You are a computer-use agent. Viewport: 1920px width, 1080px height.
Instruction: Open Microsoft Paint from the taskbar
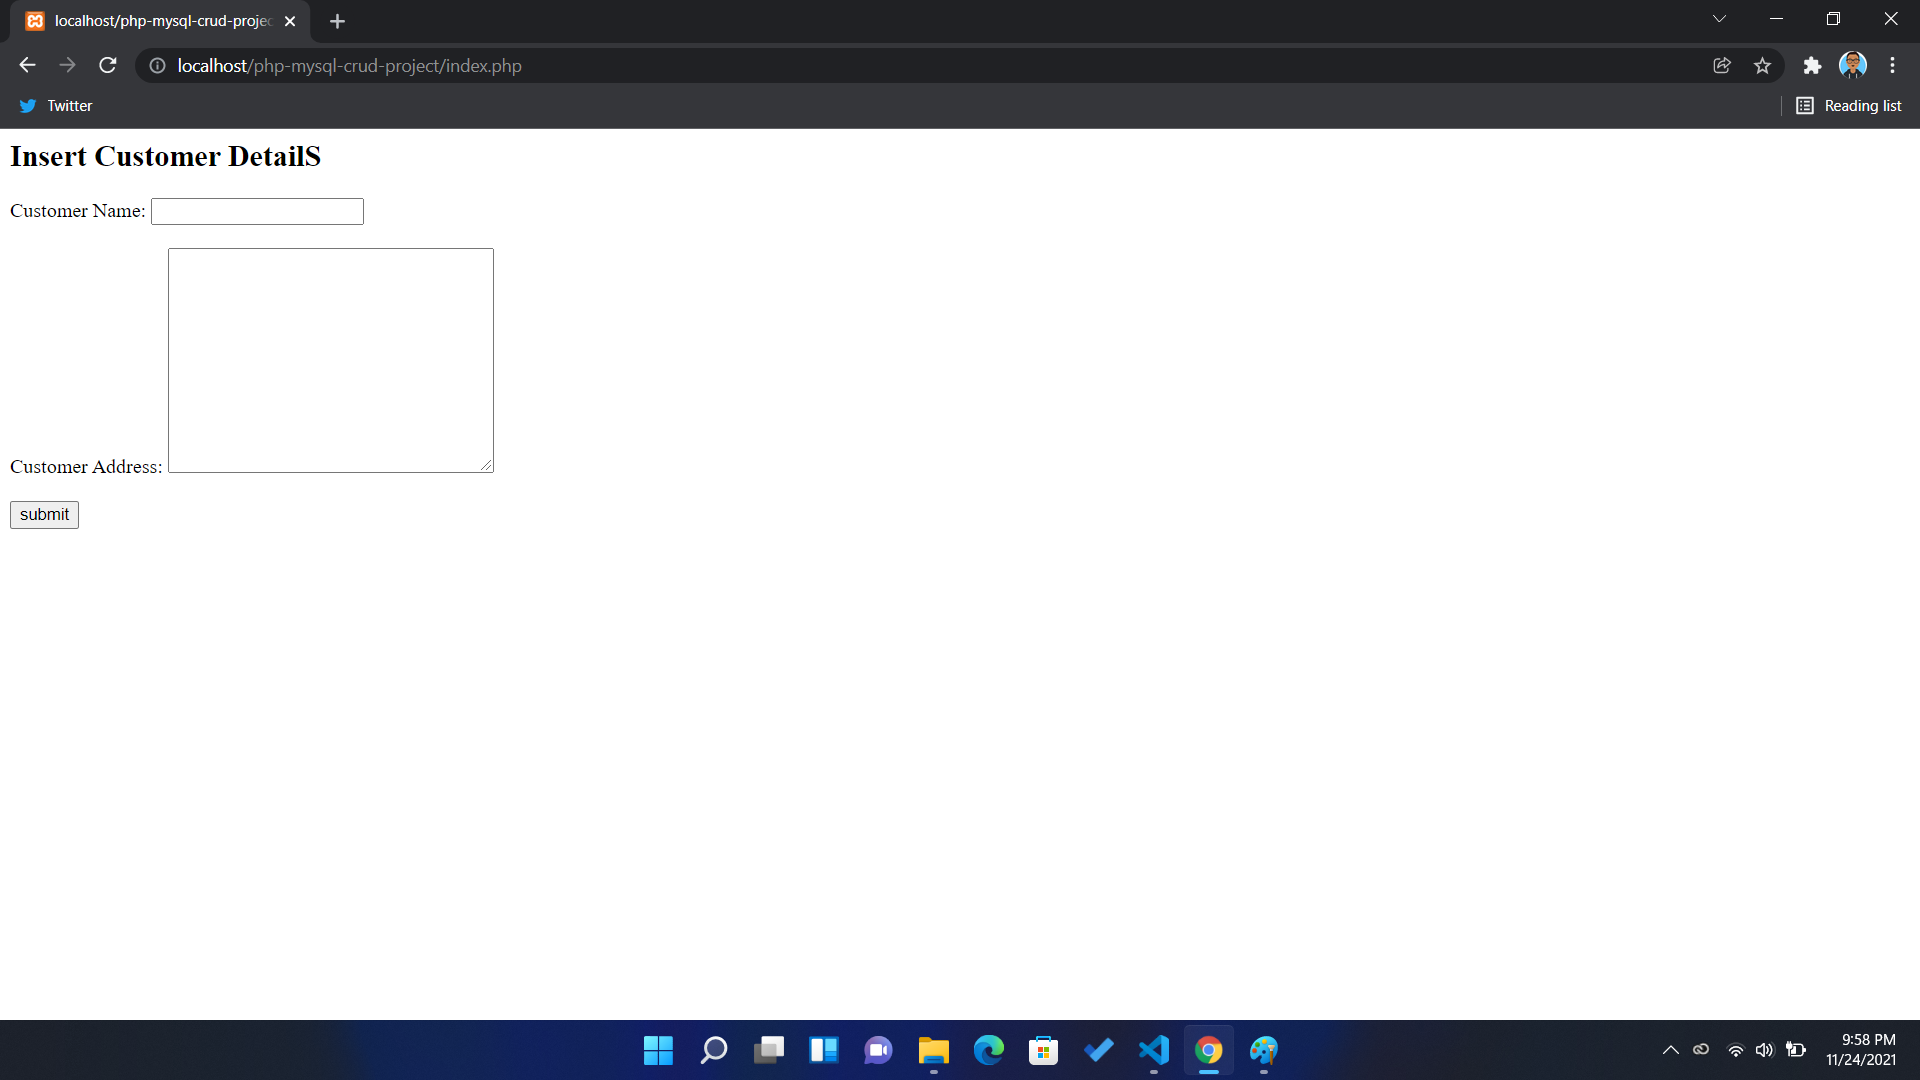click(x=1263, y=1050)
